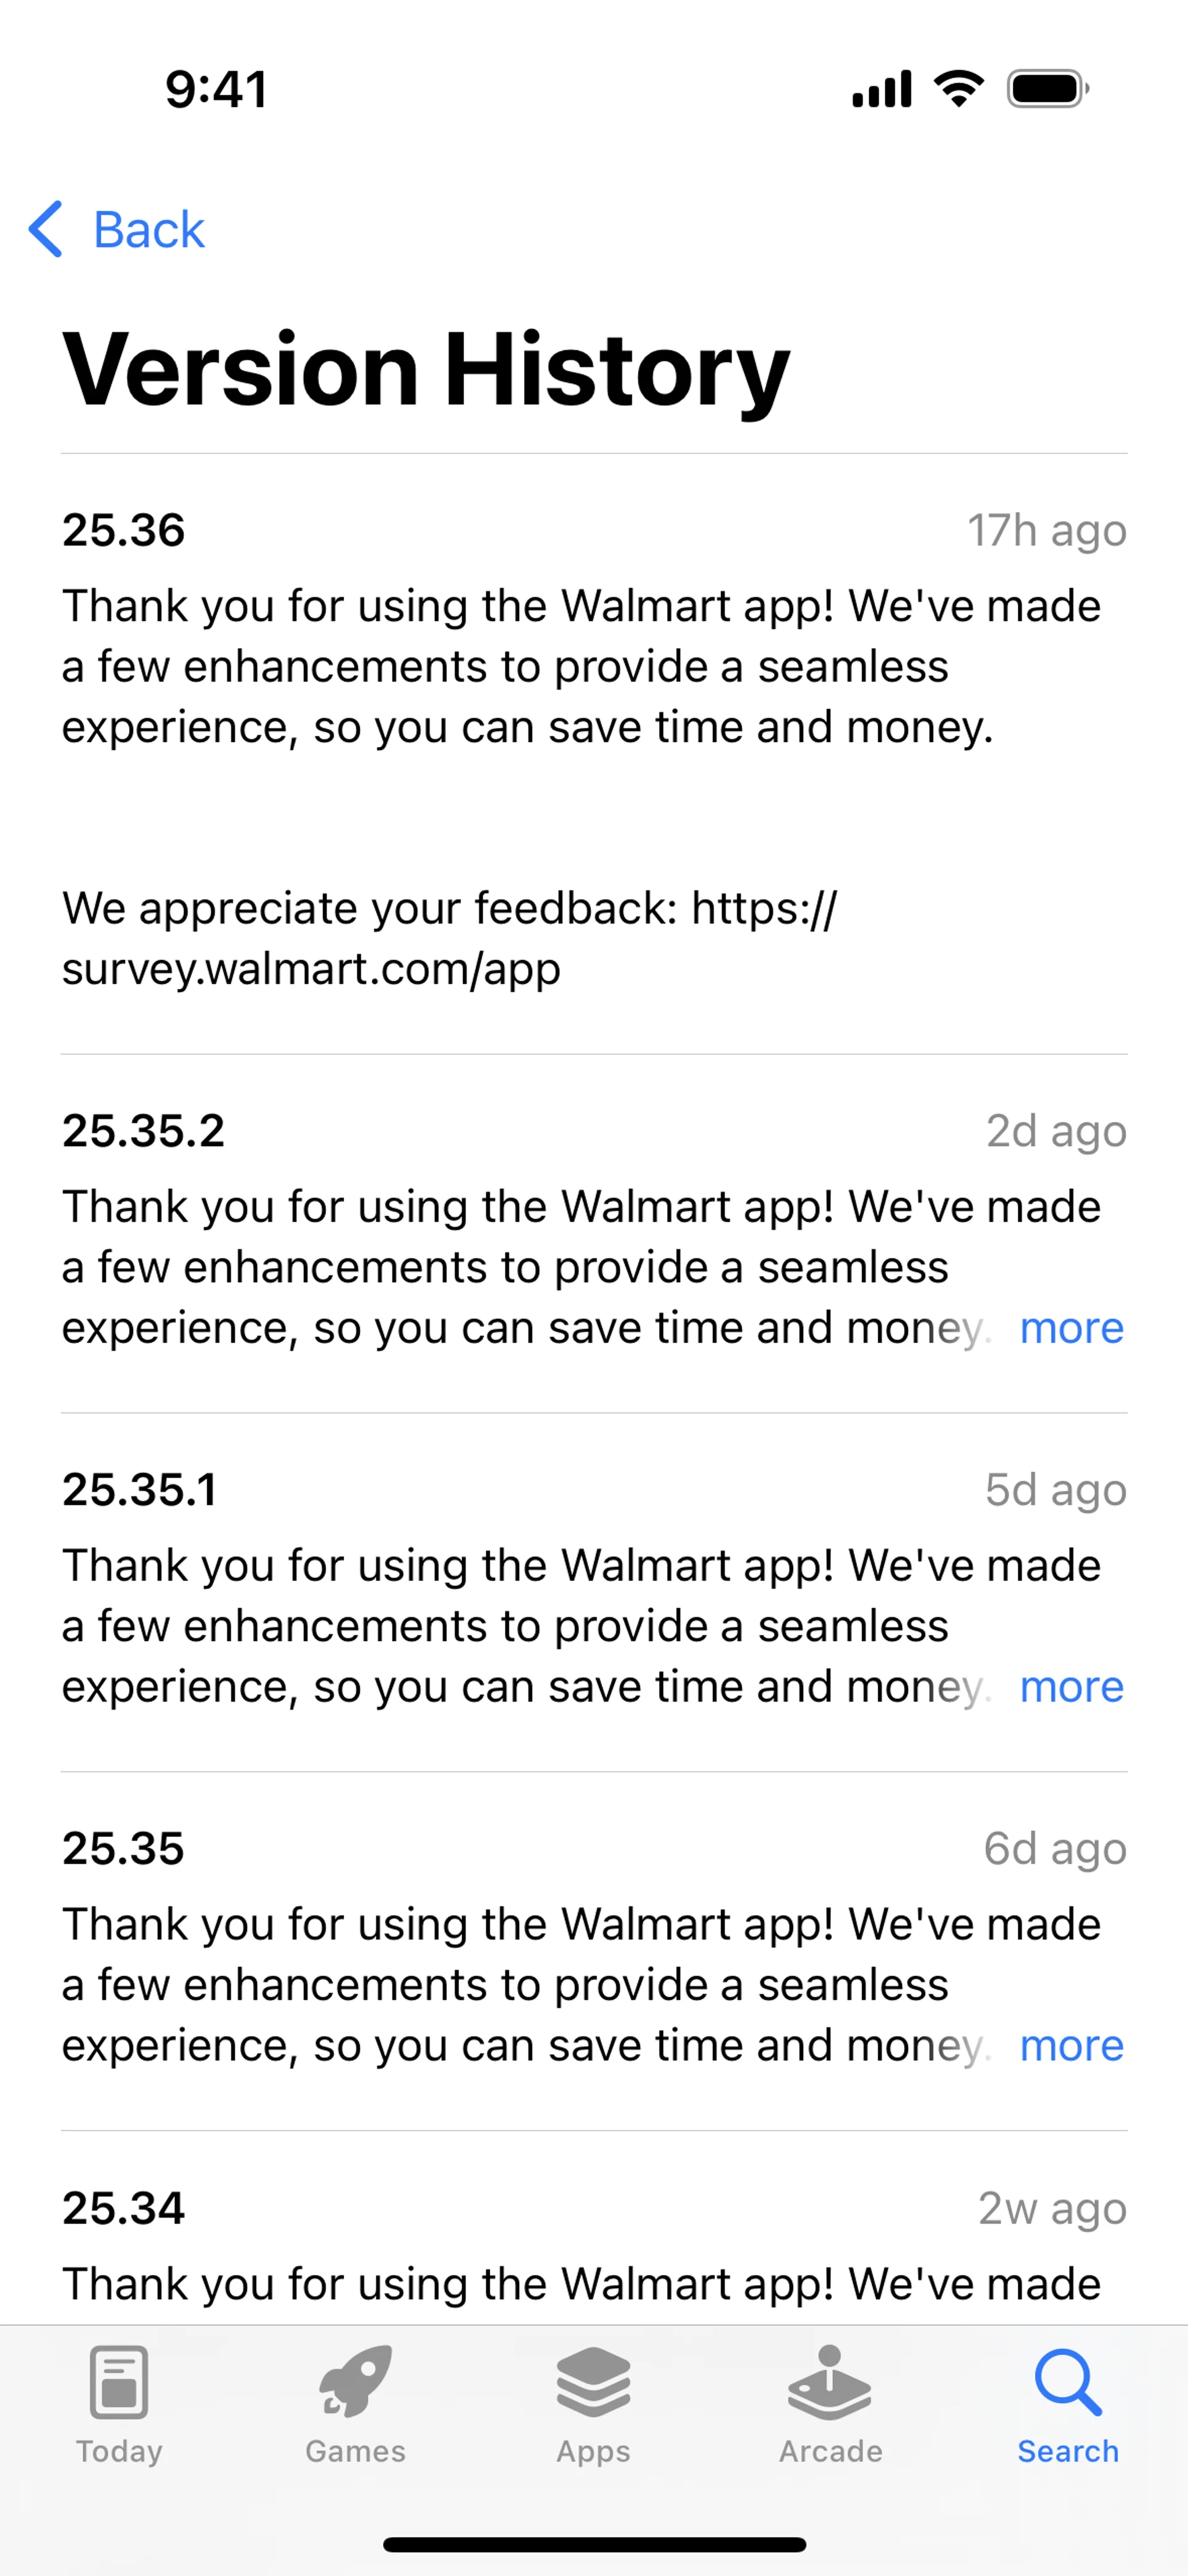The width and height of the screenshot is (1188, 2576).
Task: Tap the Search magnifying glass icon
Action: pyautogui.click(x=1068, y=2381)
